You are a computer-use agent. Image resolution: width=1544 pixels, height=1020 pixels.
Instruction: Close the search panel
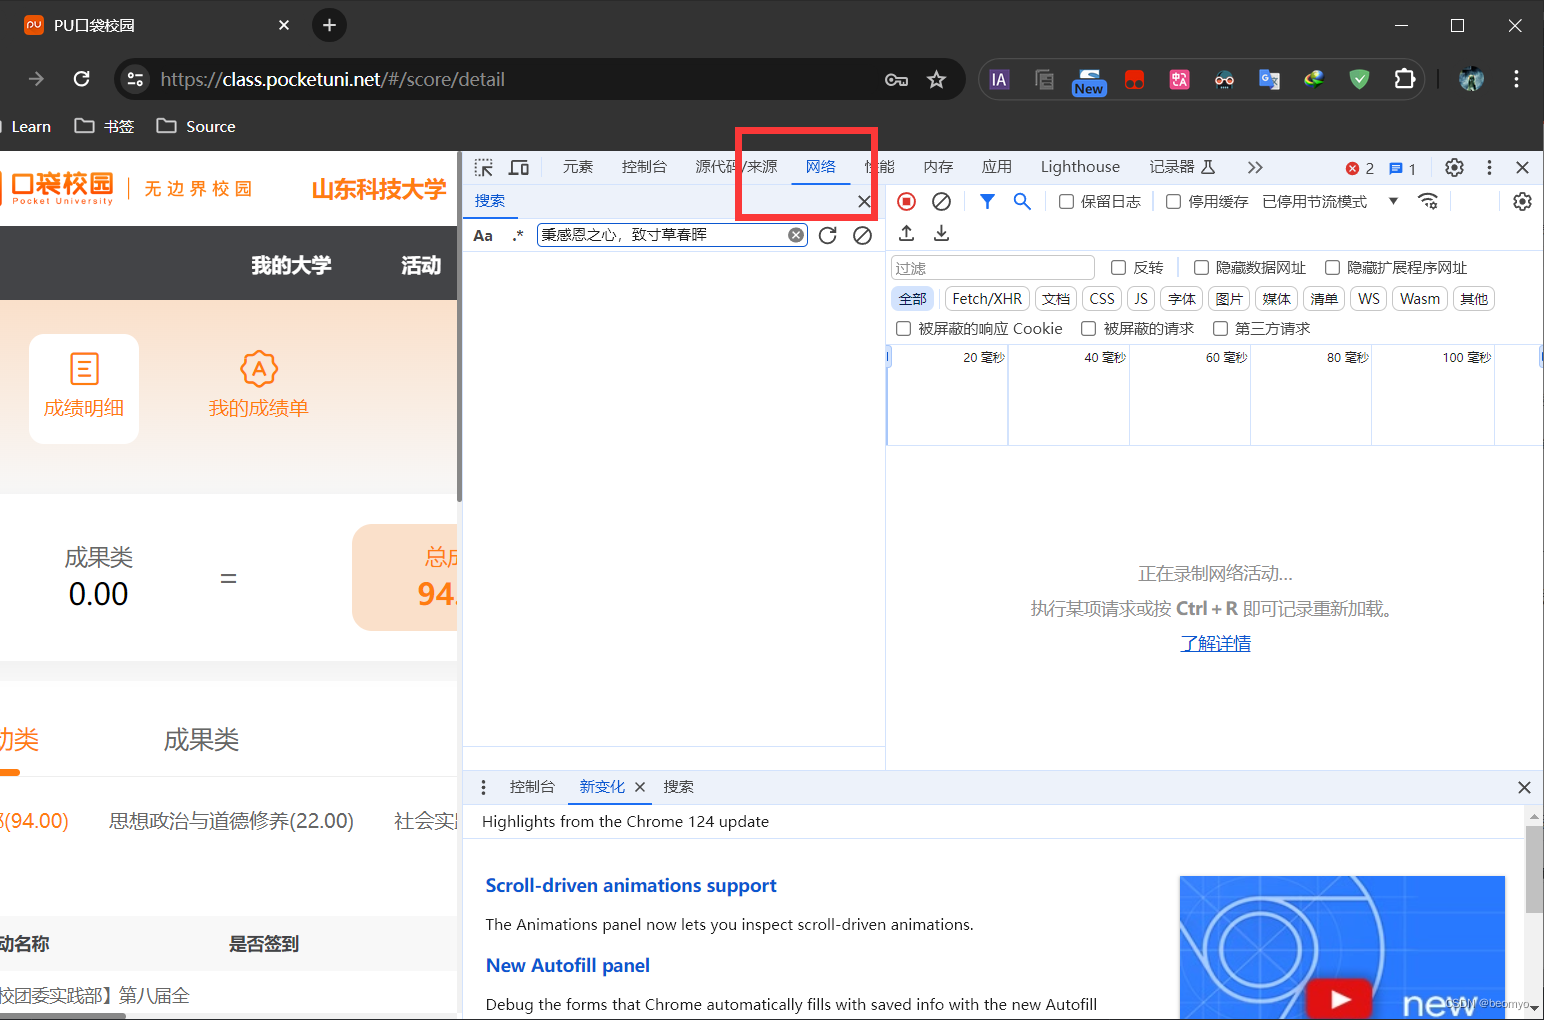864,201
